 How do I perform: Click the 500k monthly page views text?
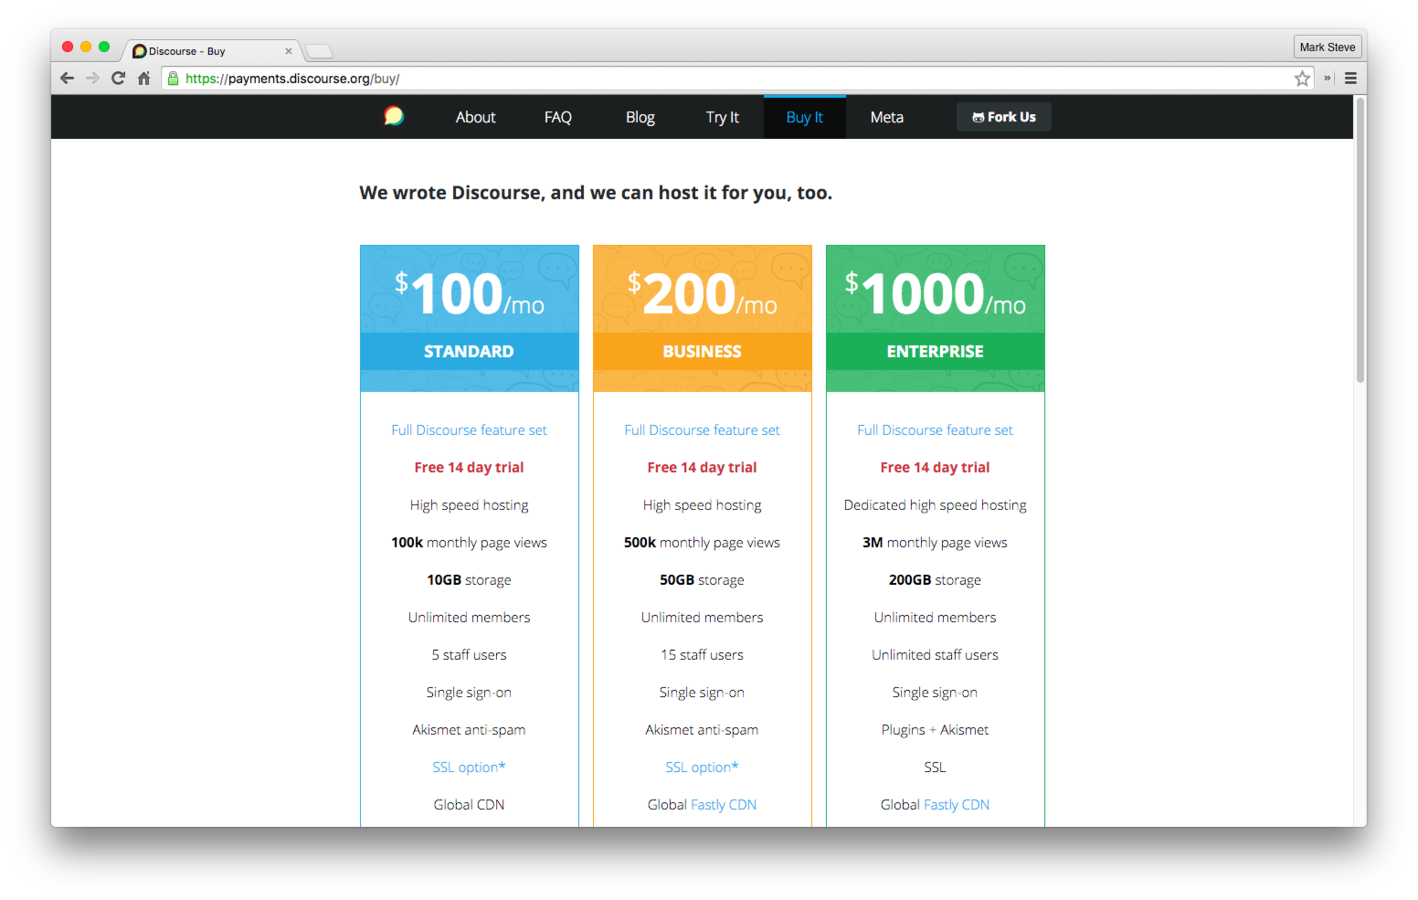click(702, 542)
